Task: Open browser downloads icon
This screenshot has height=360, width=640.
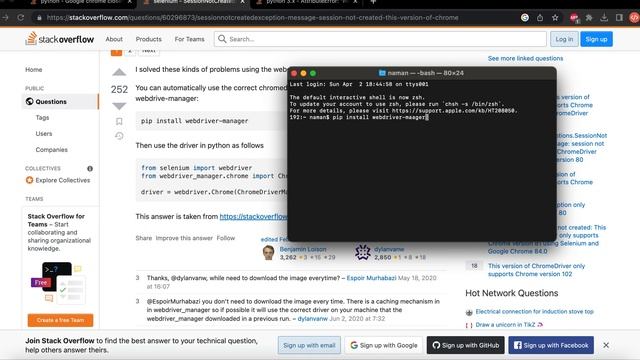Action: [x=604, y=18]
